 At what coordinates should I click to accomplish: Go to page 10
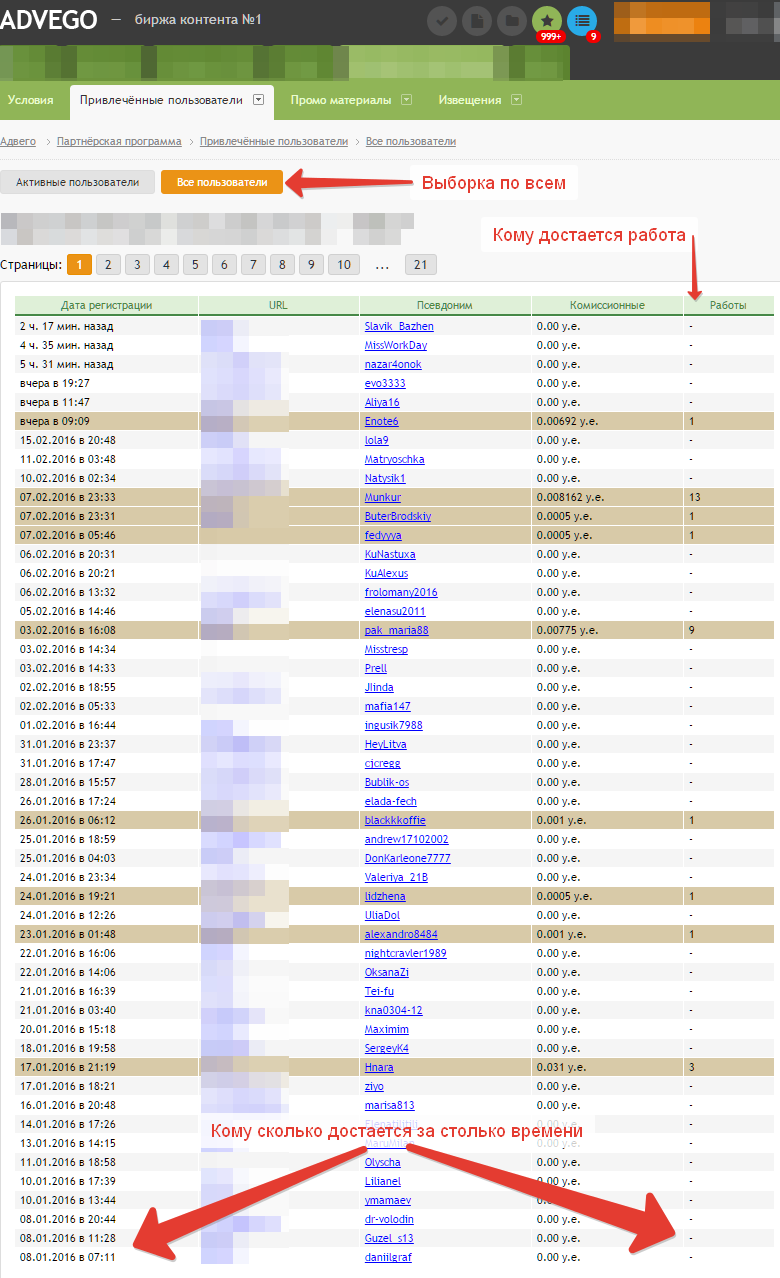[x=344, y=265]
